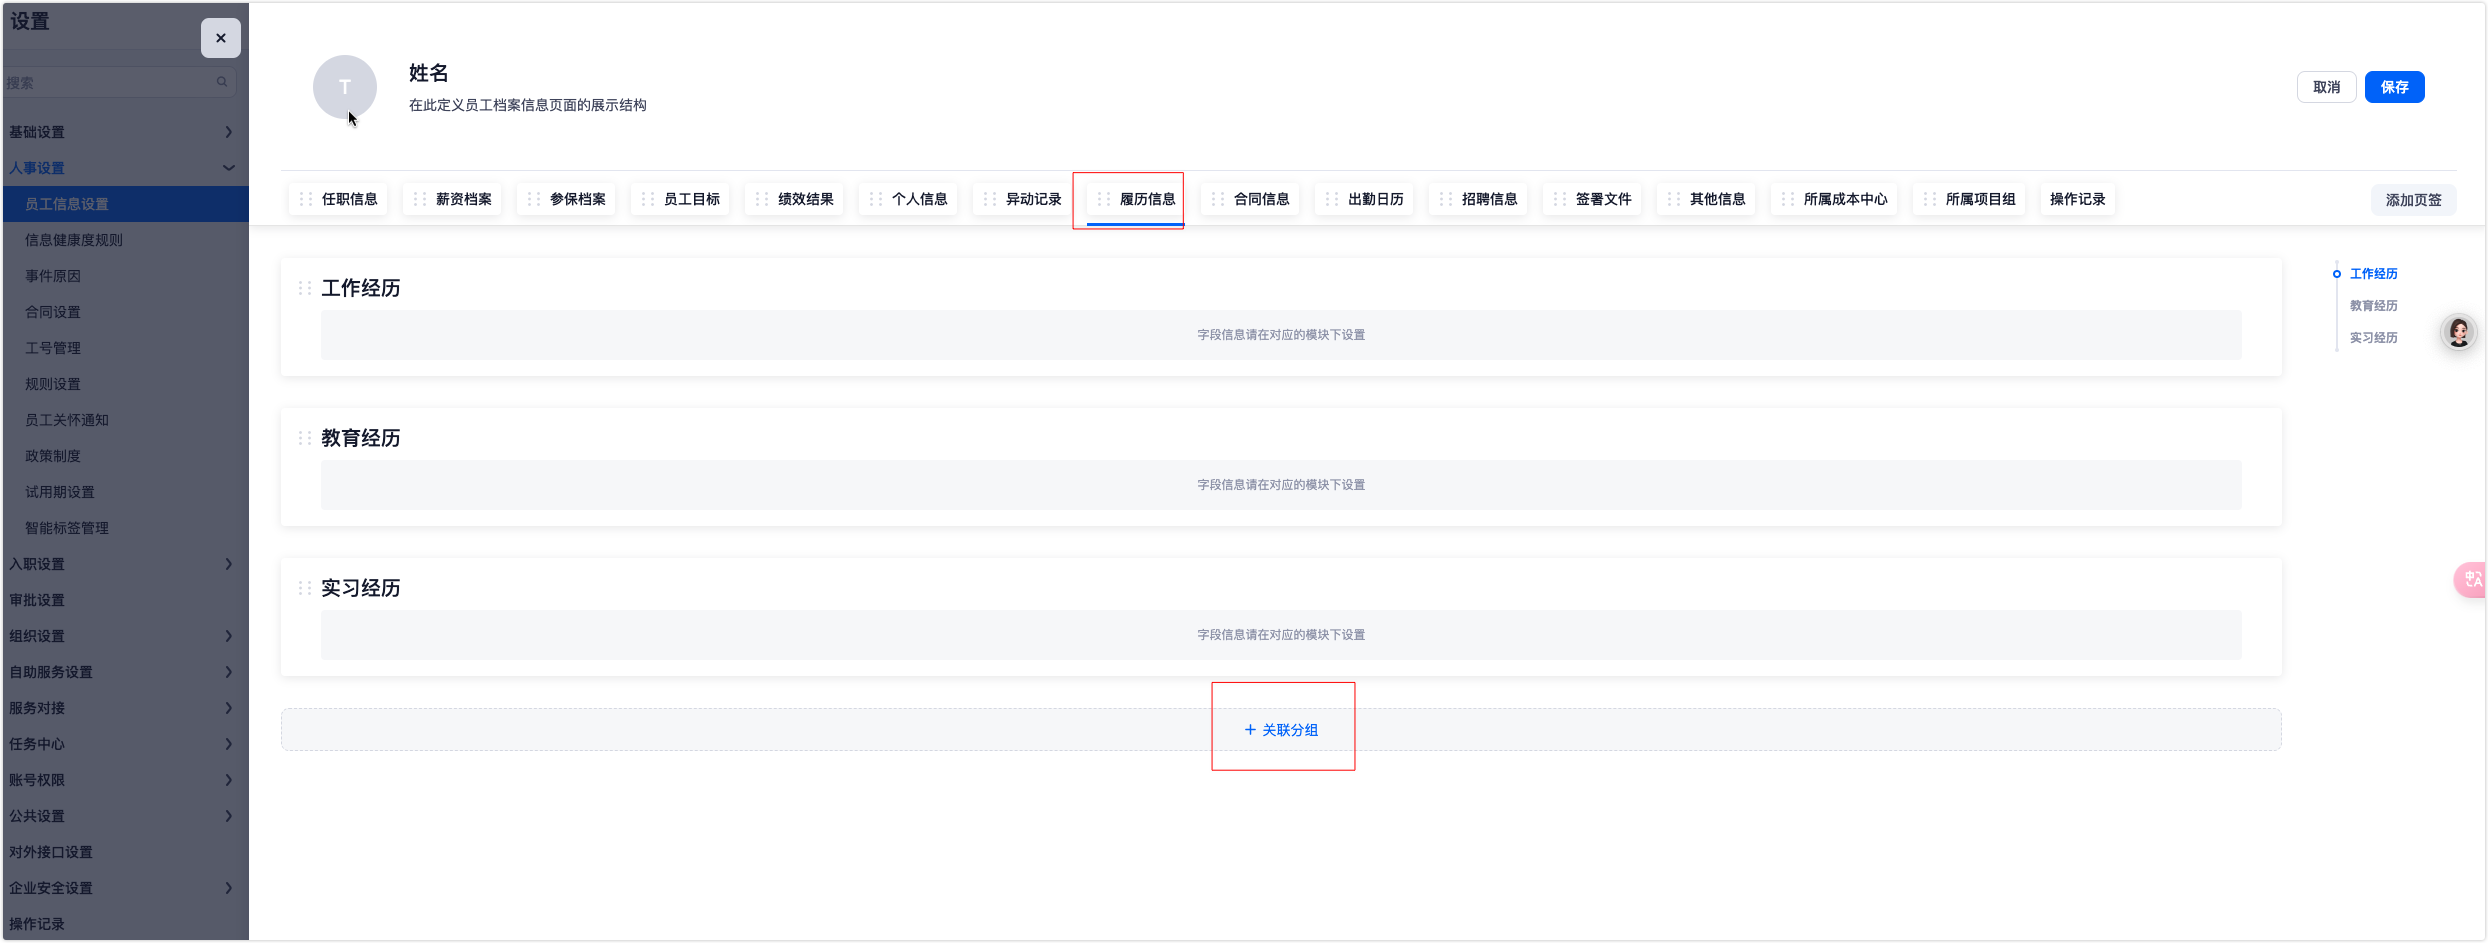Close the settings panel with X
Image resolution: width=2488 pixels, height=943 pixels.
click(x=221, y=38)
